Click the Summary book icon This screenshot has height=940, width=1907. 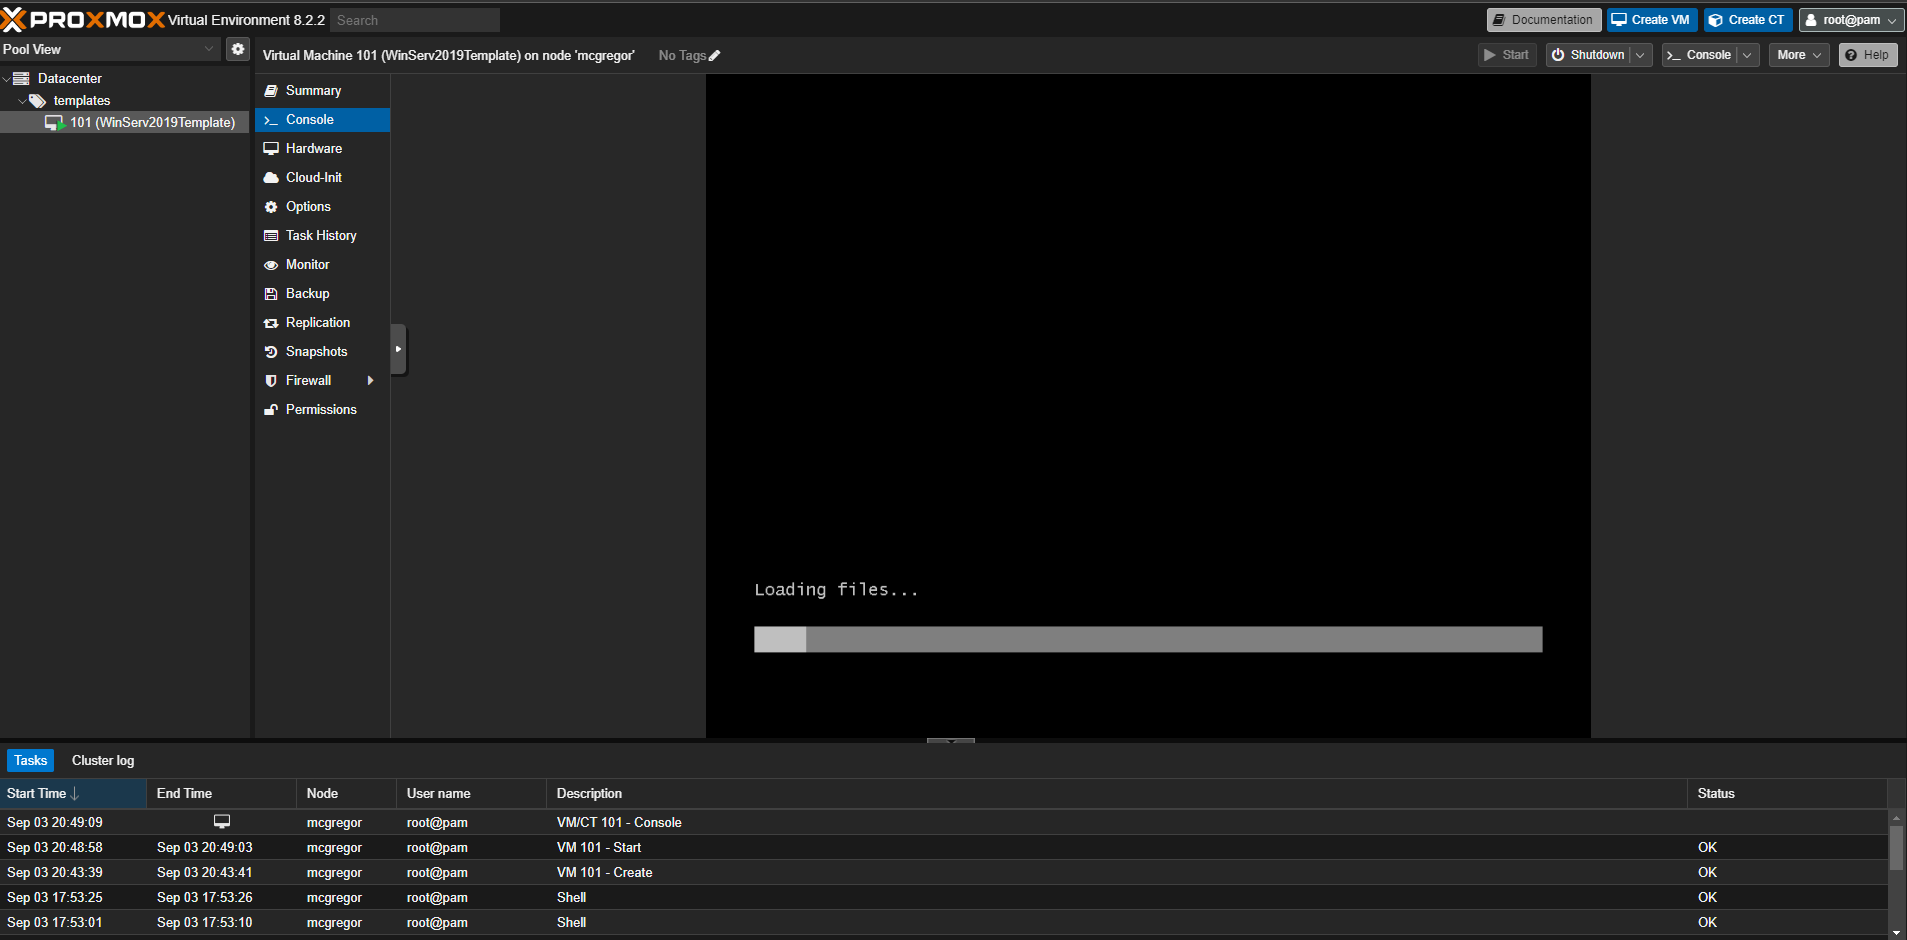pos(271,91)
